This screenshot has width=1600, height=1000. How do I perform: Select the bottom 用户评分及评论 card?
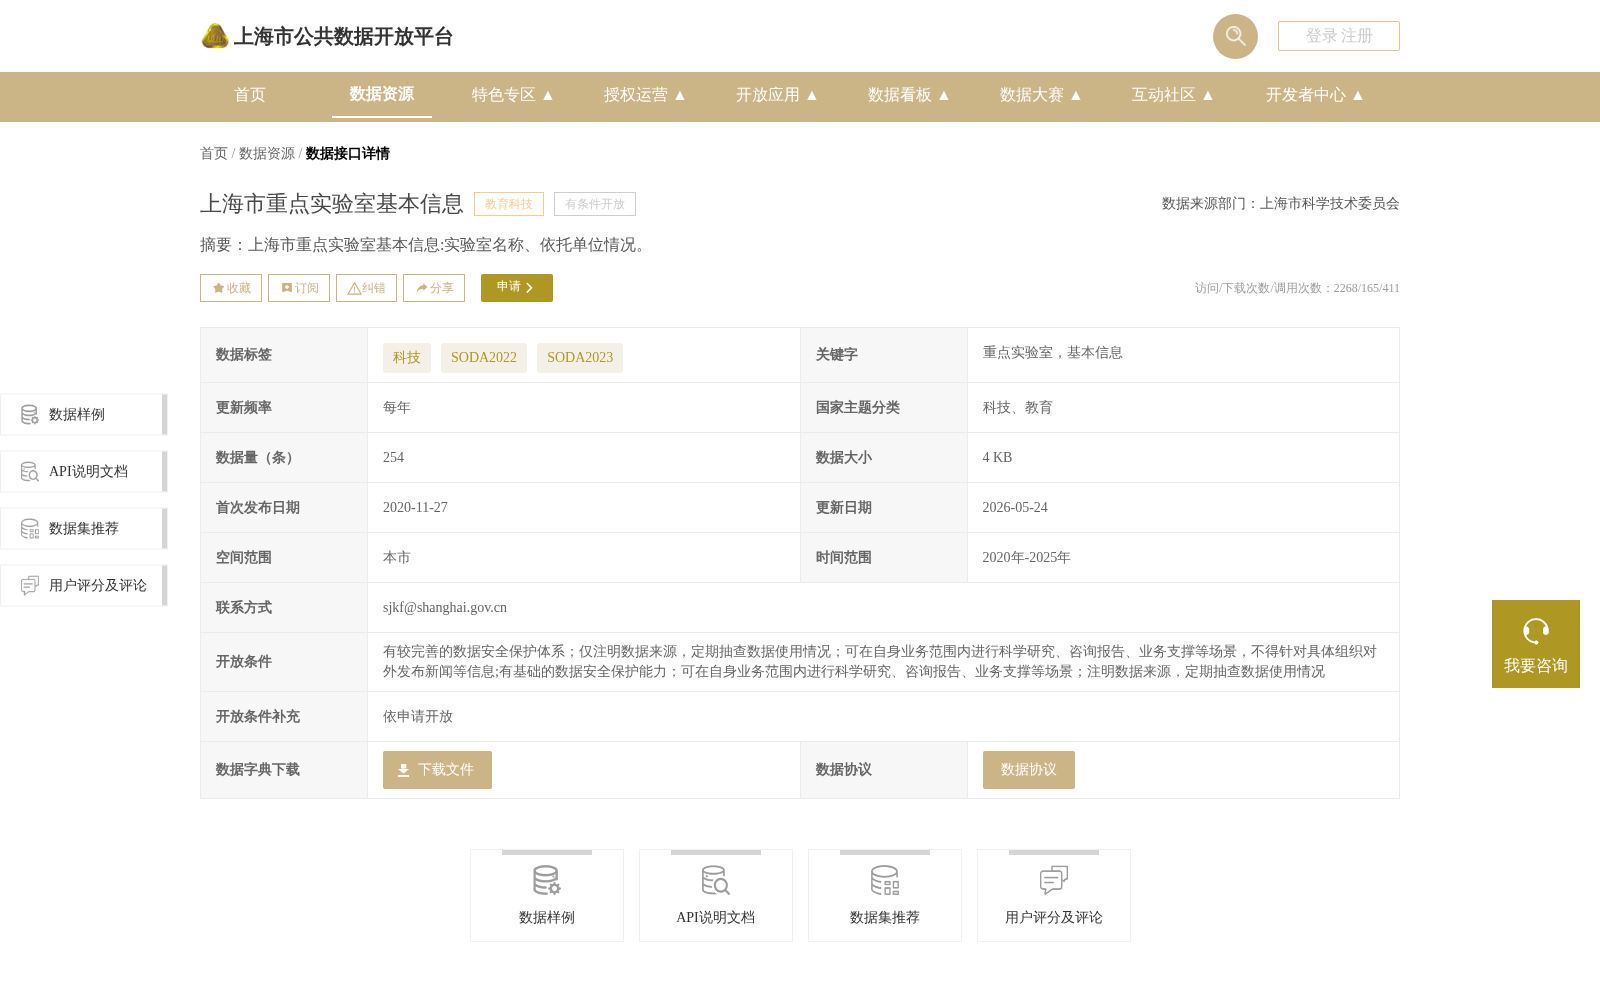[1054, 896]
